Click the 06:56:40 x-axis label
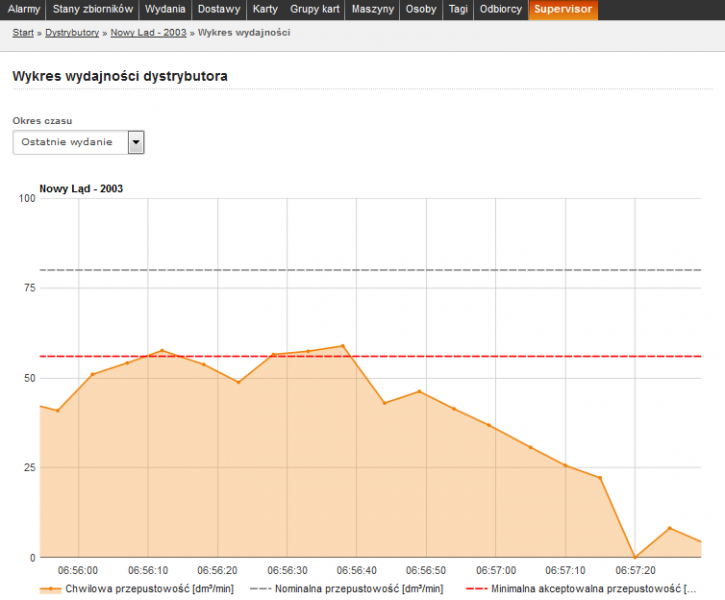725x600 pixels. point(356,570)
